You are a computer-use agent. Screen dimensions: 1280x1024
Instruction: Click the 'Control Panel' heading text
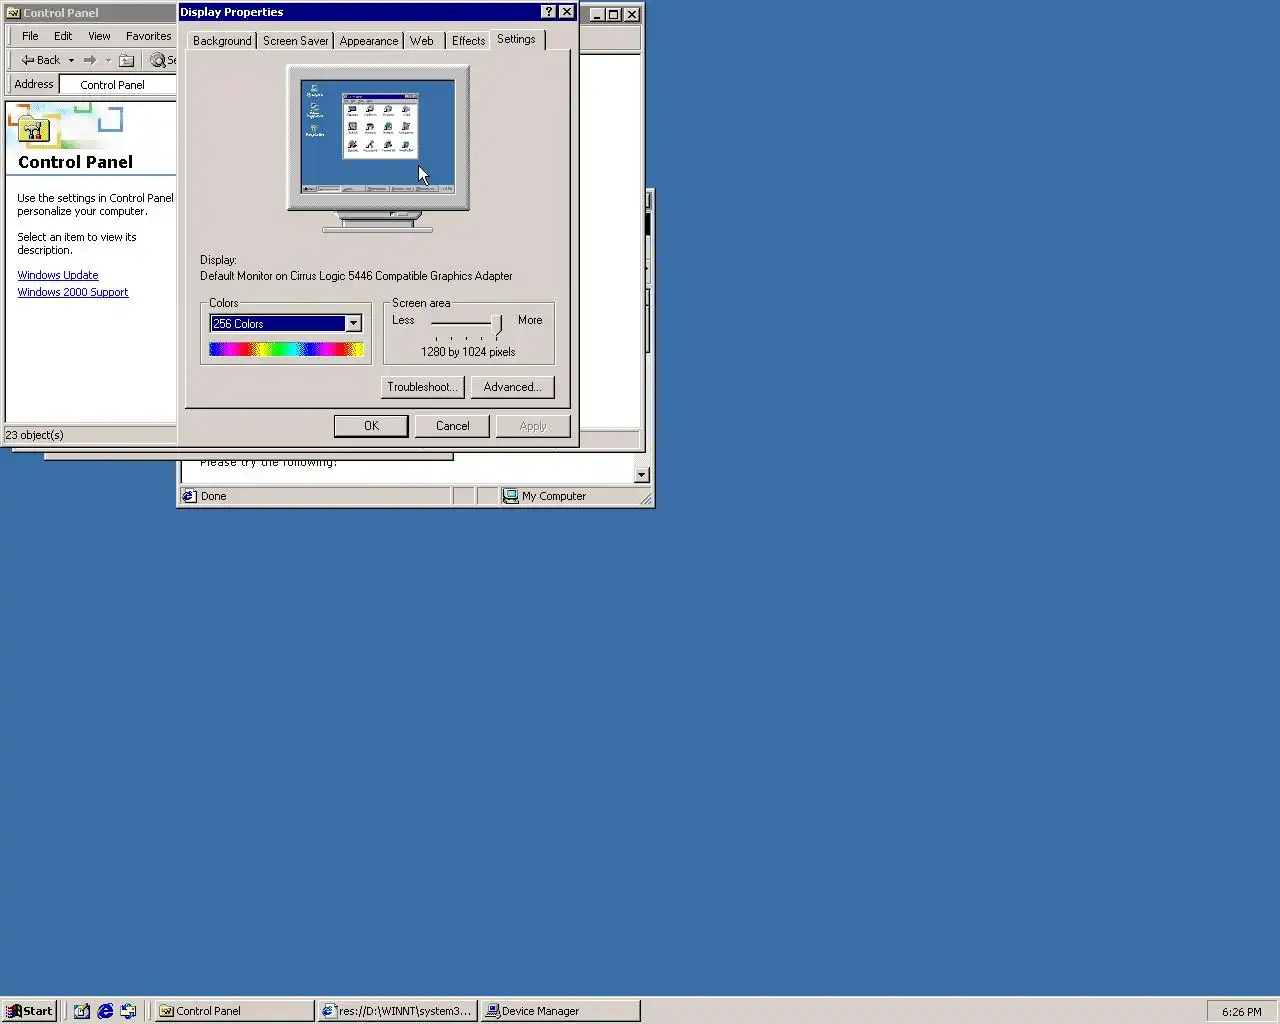(x=75, y=162)
